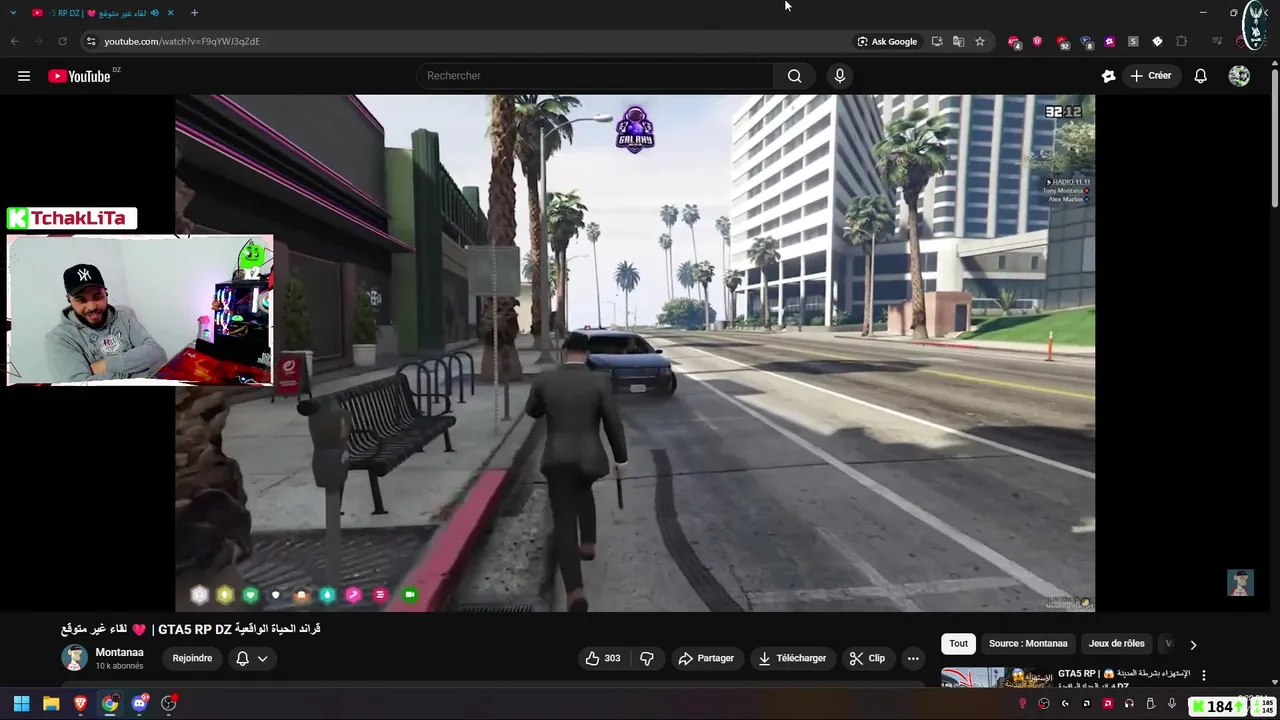This screenshot has height=720, width=1280.
Task: Open File Explorer from taskbar
Action: (51, 704)
